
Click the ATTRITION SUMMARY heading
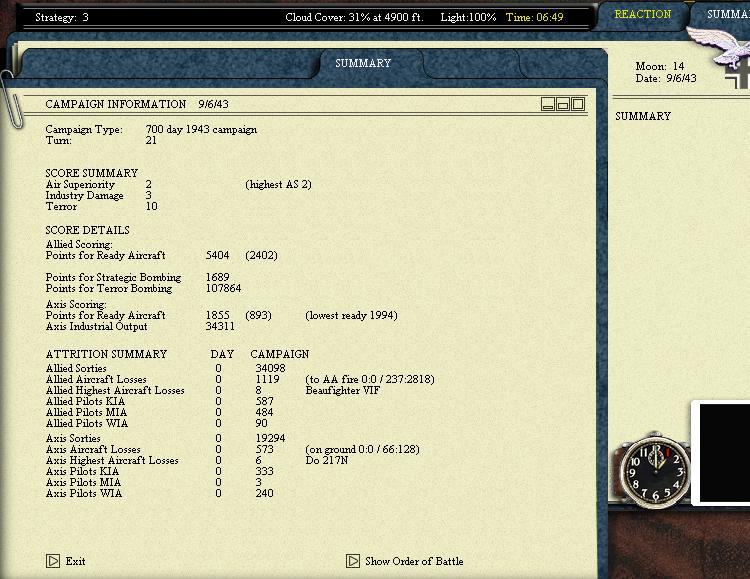point(106,354)
